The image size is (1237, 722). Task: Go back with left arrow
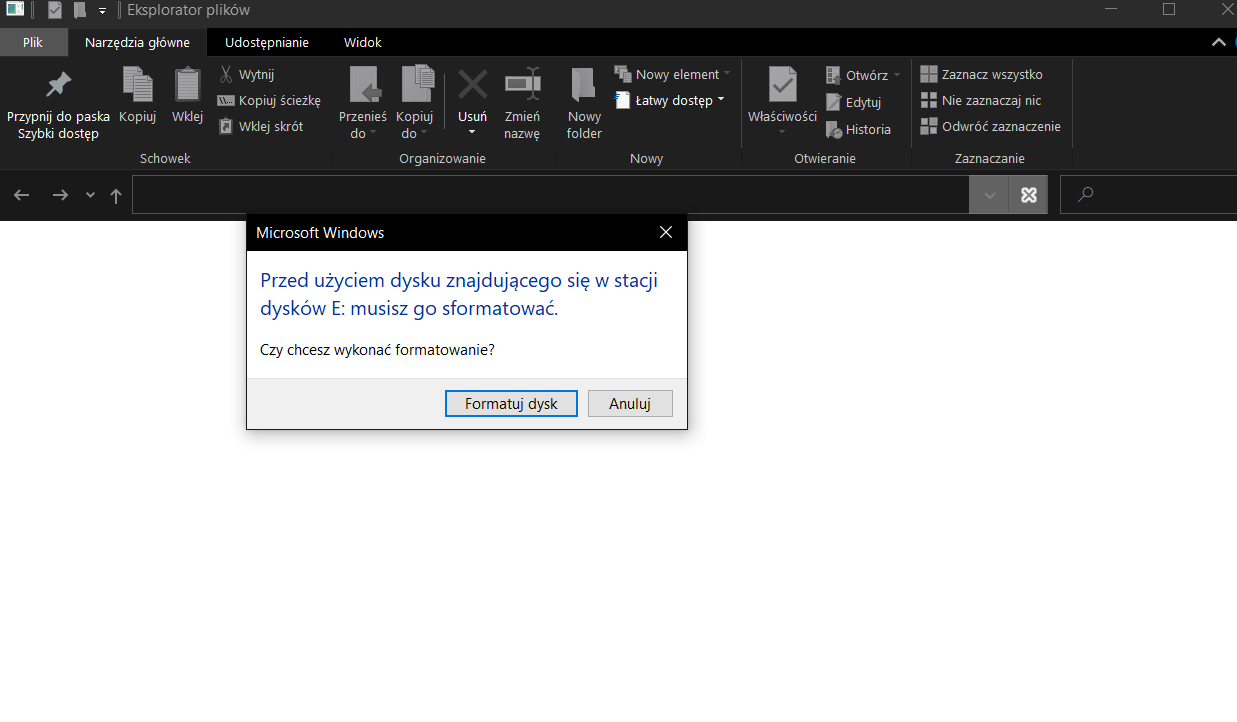pos(22,195)
